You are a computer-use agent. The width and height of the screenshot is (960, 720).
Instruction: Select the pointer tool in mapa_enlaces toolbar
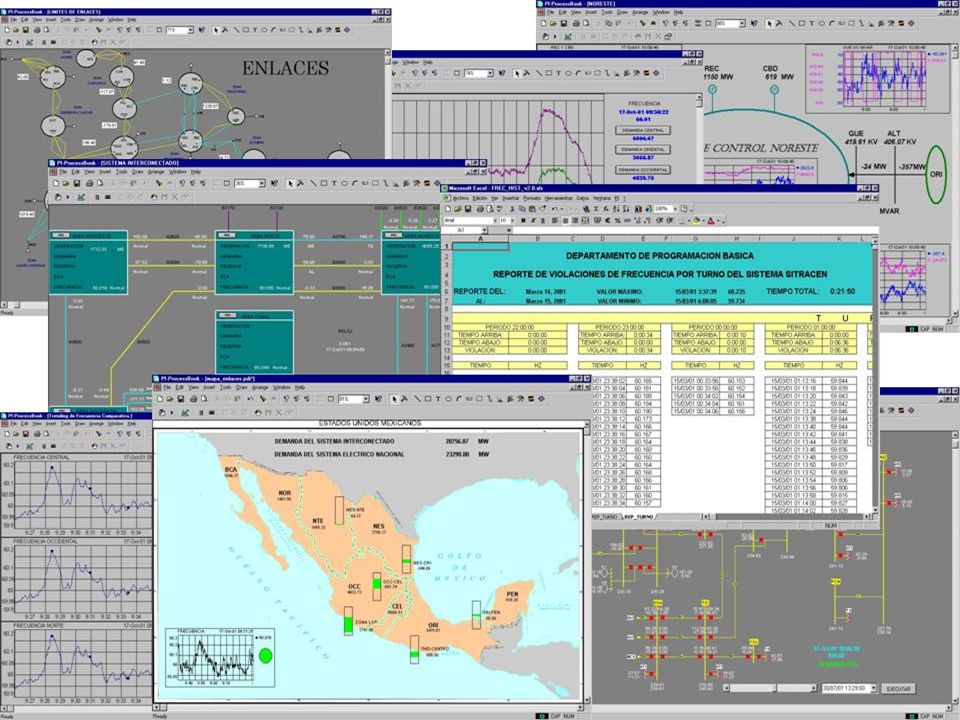[394, 399]
